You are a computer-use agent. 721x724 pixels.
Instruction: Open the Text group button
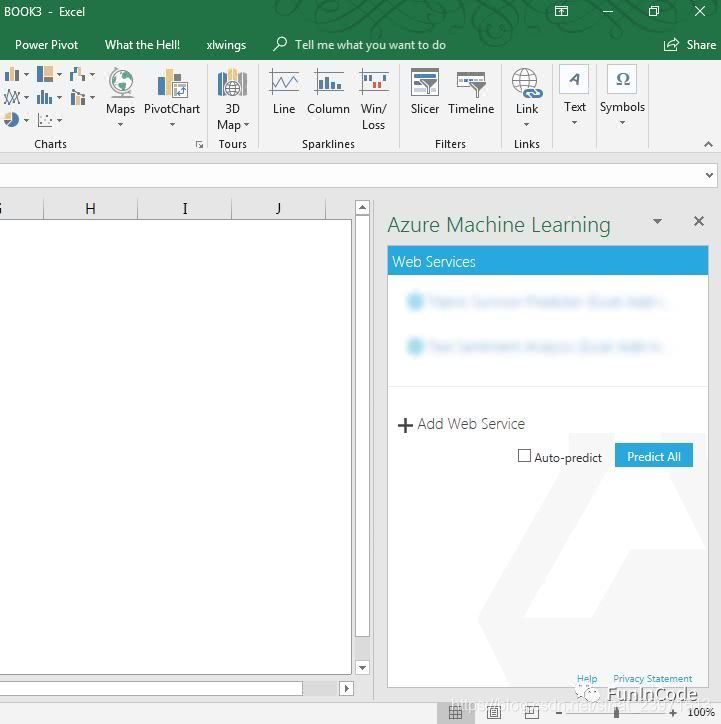574,96
